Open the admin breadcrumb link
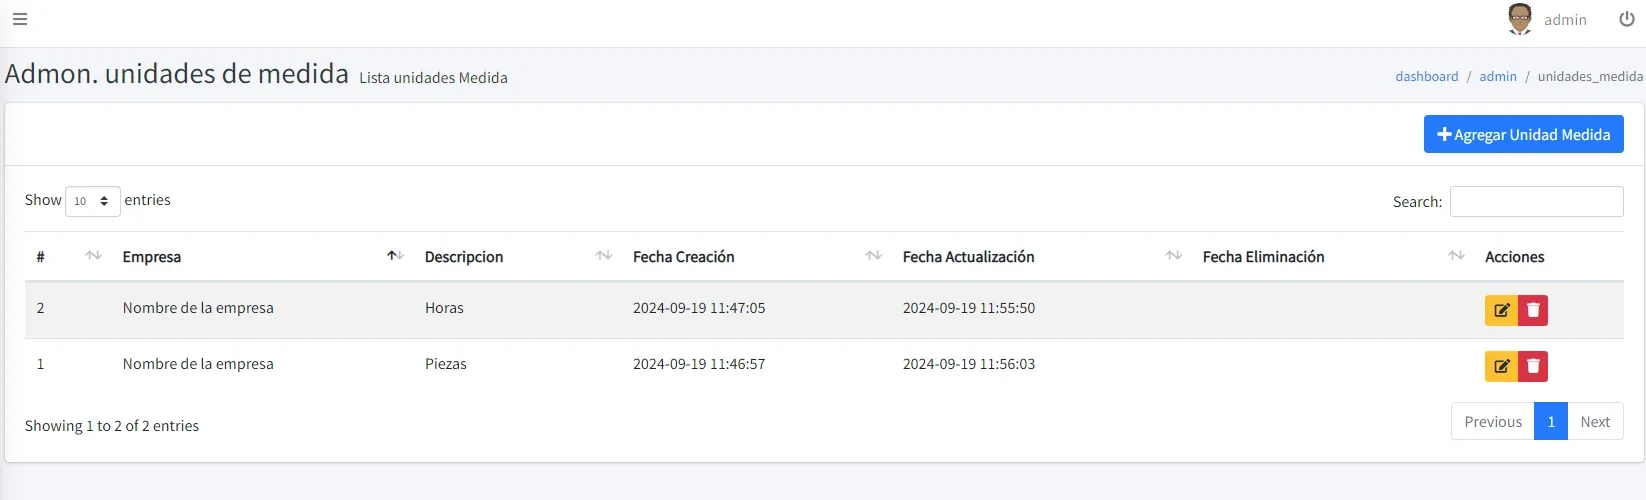The image size is (1646, 500). pyautogui.click(x=1498, y=76)
